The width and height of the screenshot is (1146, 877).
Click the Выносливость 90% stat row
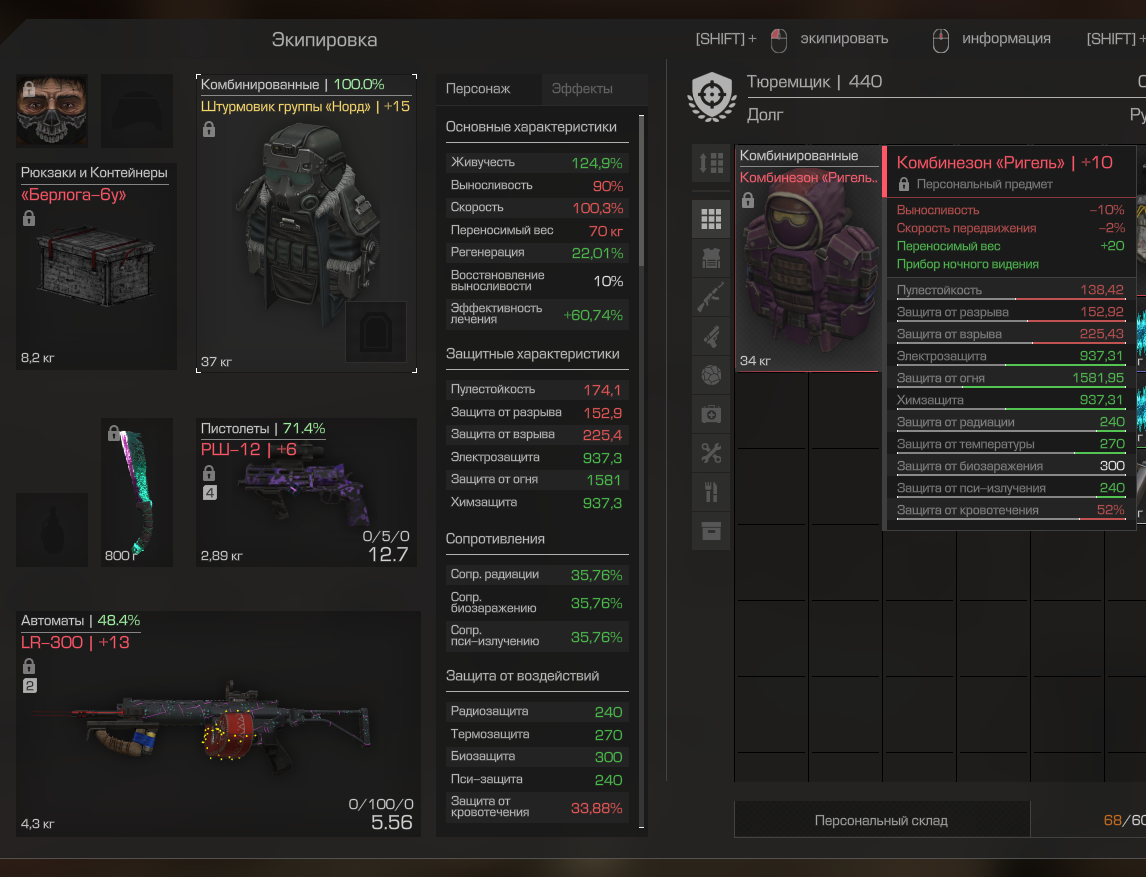(x=536, y=186)
